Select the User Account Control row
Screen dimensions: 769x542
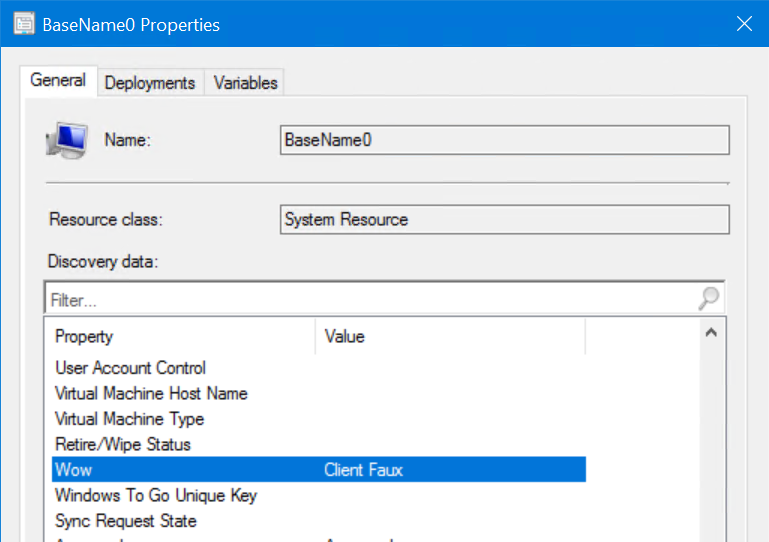point(130,368)
